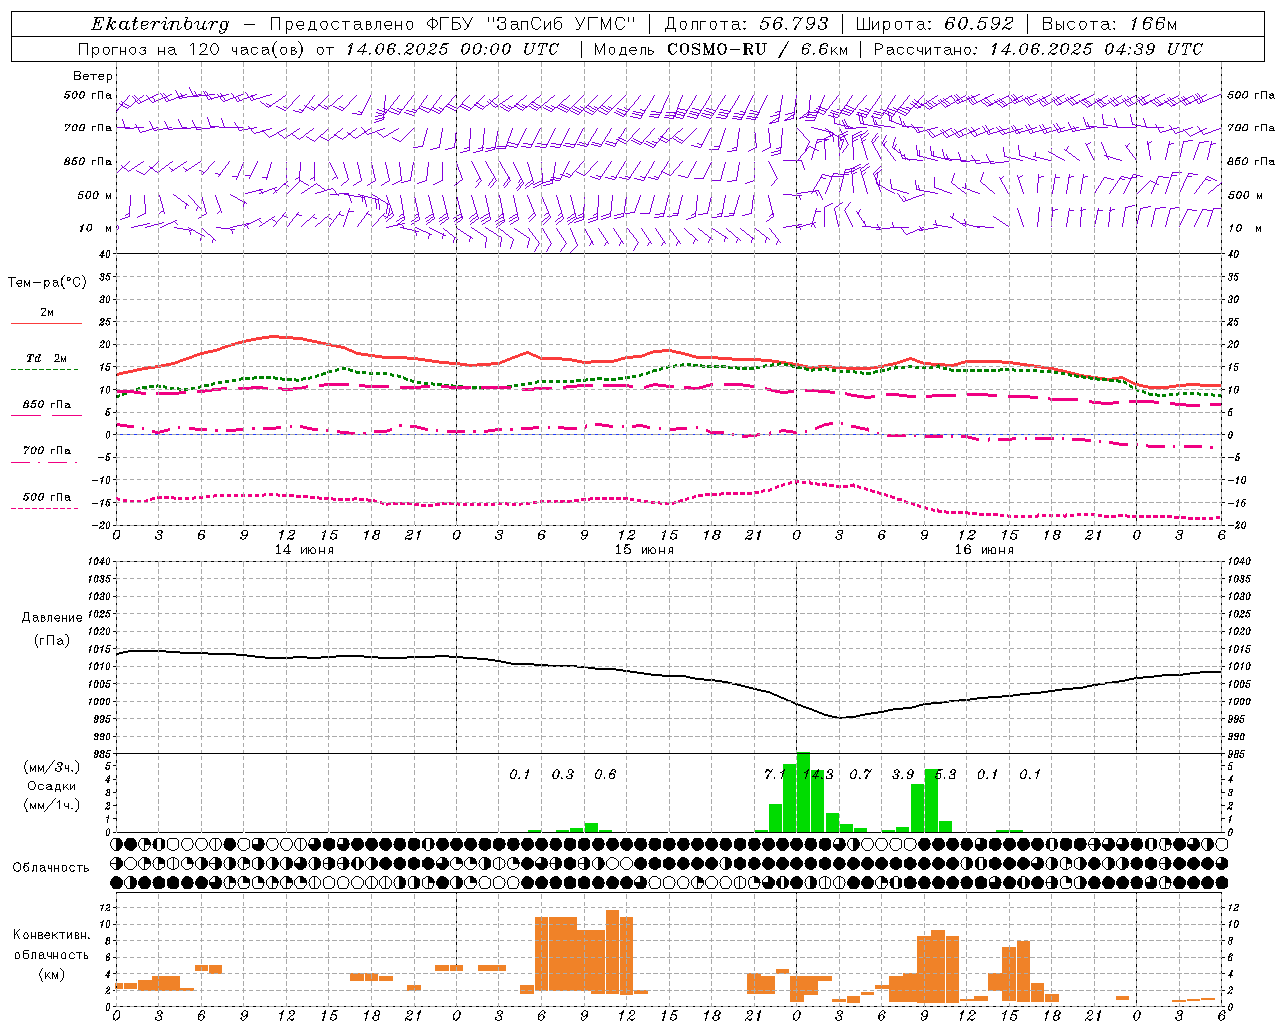Click the (мм/3ч.) precipitation unit label

coord(50,768)
